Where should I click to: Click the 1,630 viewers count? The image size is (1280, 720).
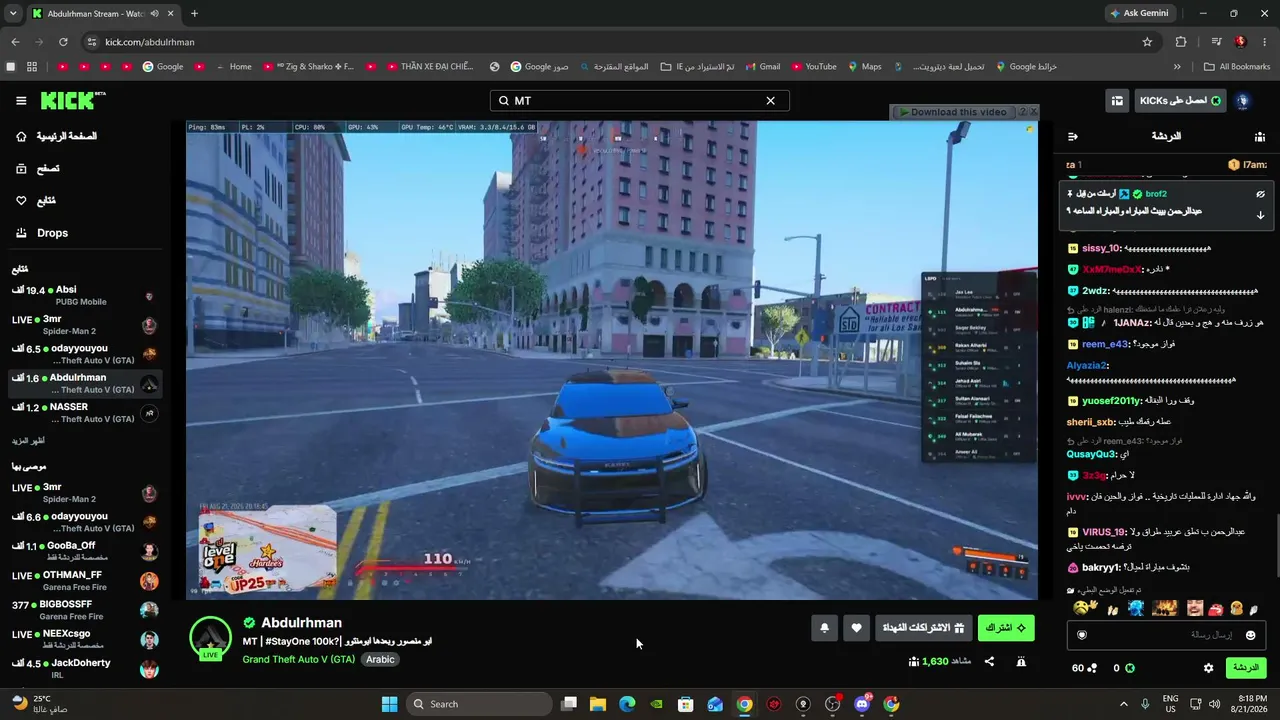tap(940, 661)
